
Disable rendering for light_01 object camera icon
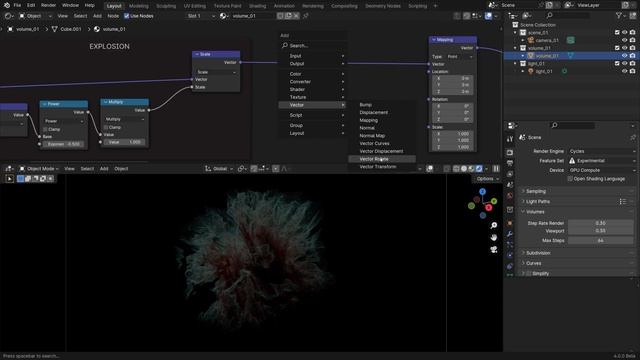632,71
